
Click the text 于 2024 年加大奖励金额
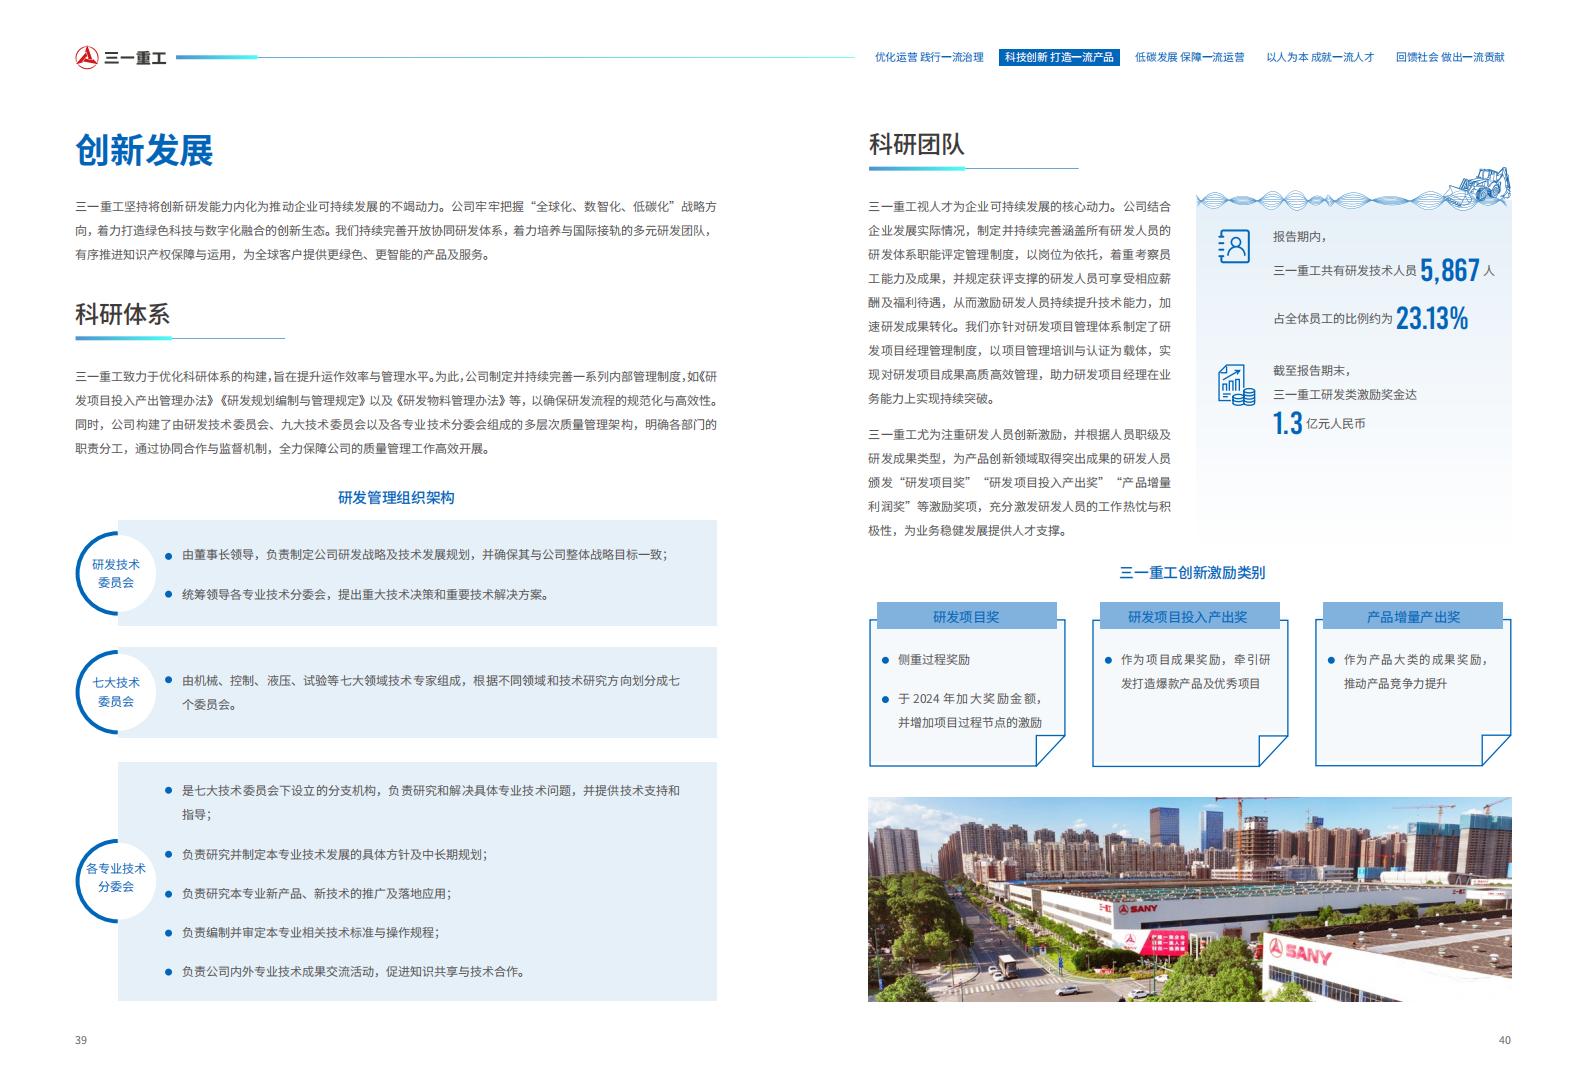point(969,699)
